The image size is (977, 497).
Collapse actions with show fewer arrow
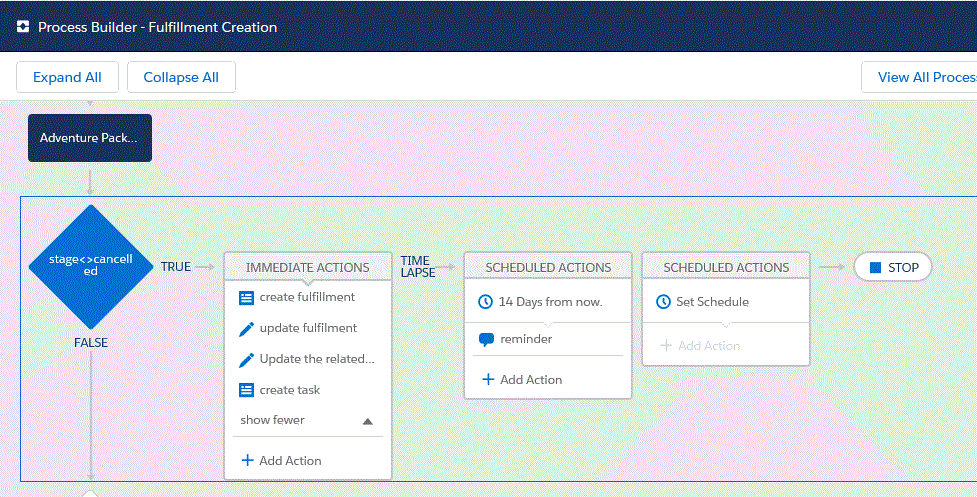tap(367, 421)
